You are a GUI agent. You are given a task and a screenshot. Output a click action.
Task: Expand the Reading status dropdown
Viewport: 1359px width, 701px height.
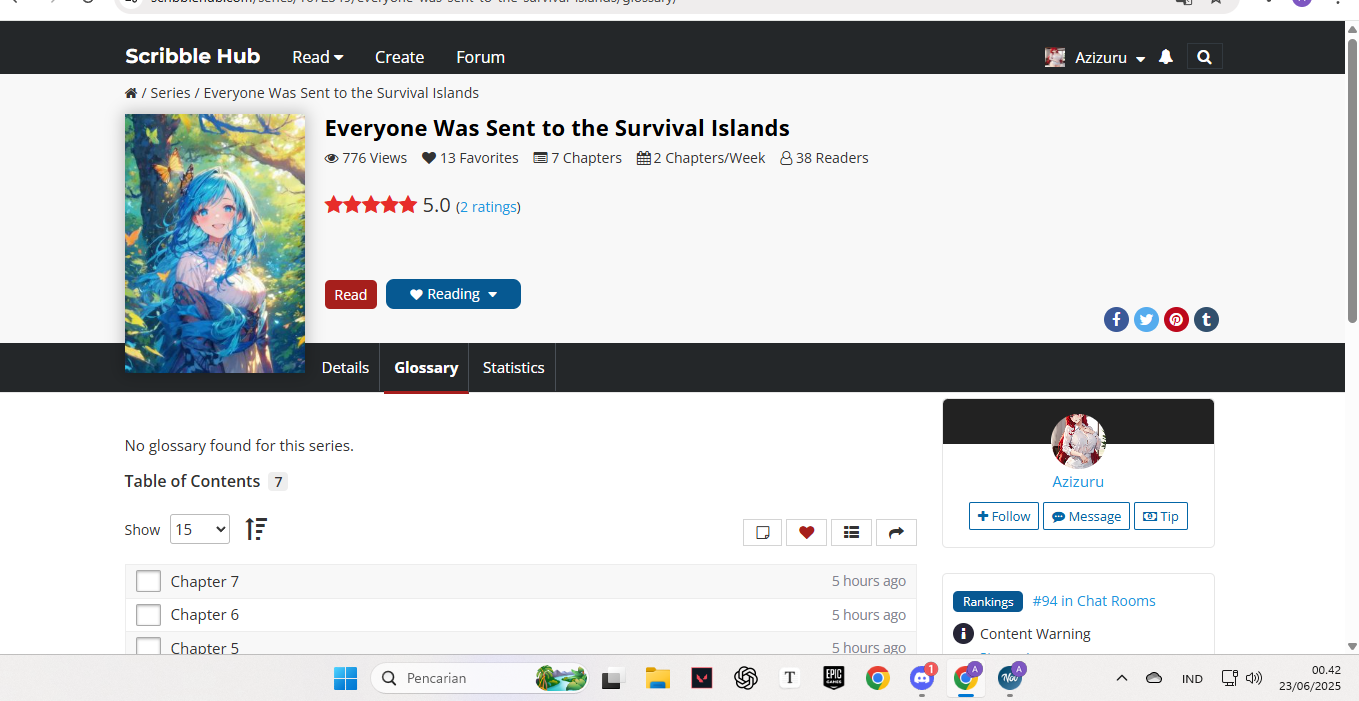(x=453, y=294)
